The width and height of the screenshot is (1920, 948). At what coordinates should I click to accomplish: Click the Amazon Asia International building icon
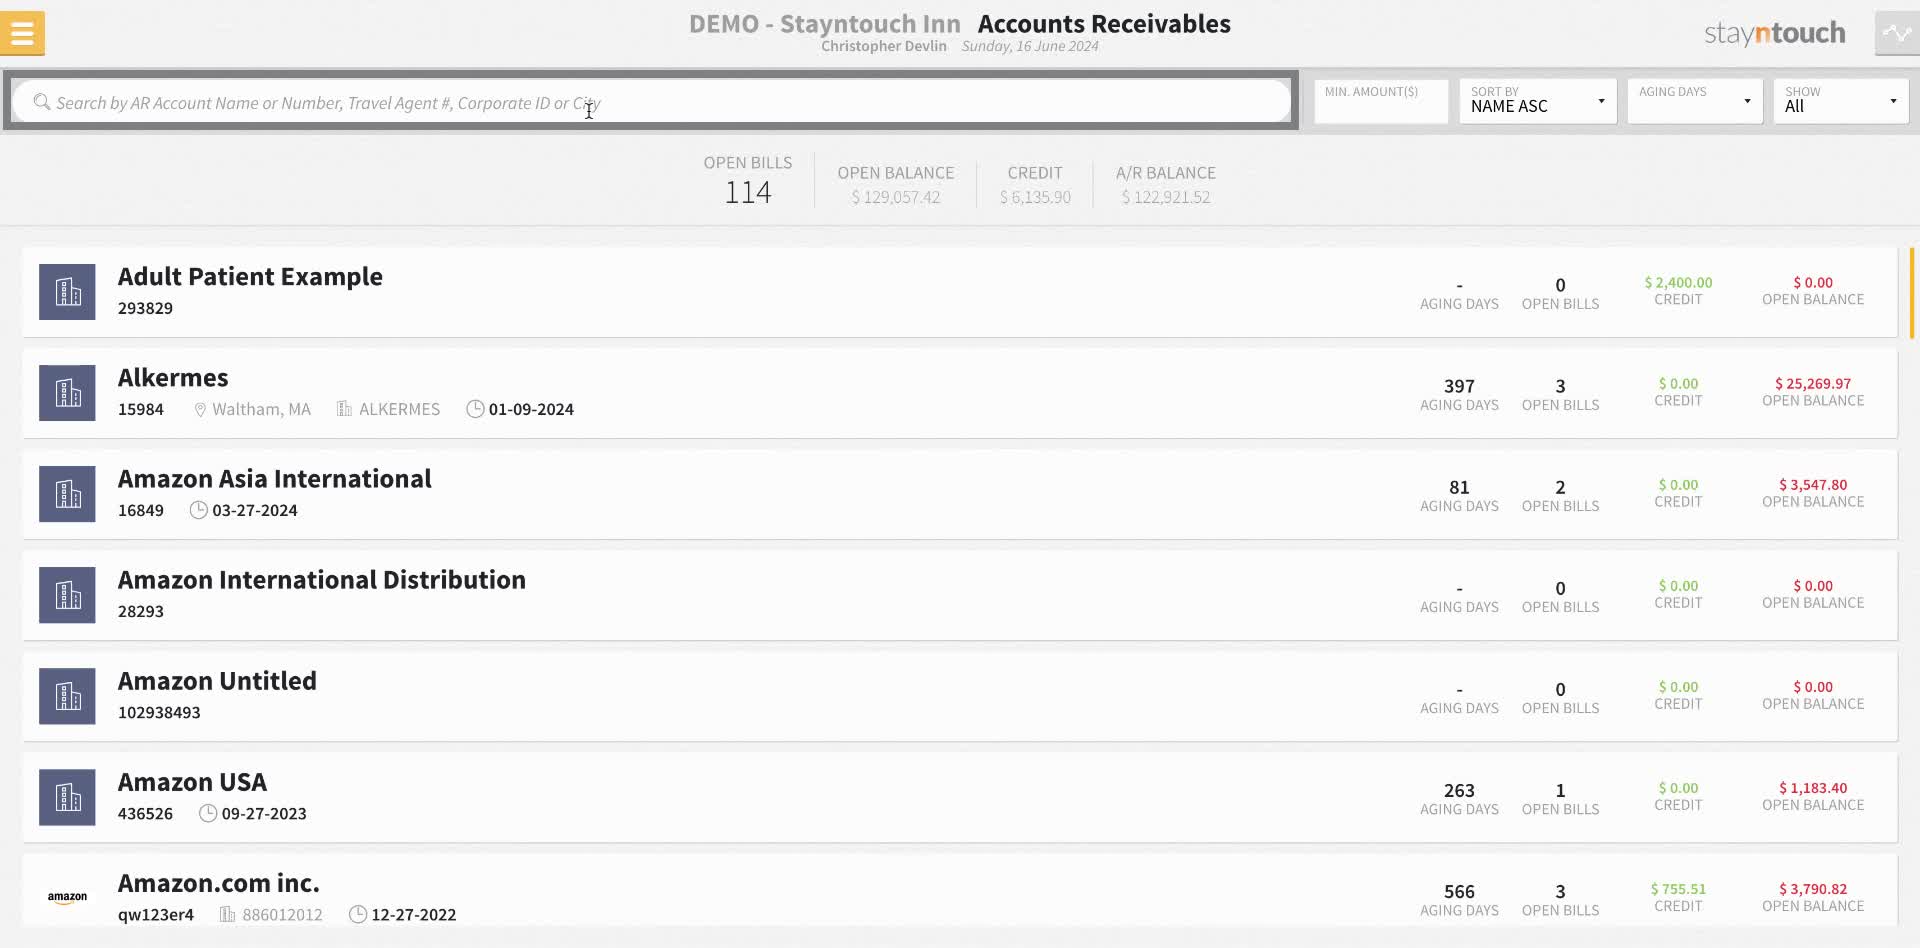click(67, 494)
